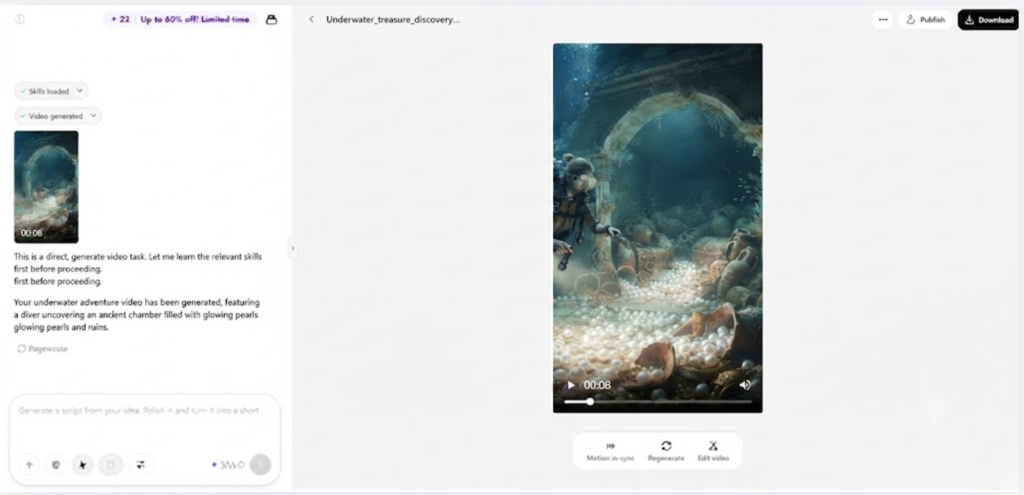Image resolution: width=1024 pixels, height=495 pixels.
Task: Click the send arrow button in prompt box
Action: (261, 465)
